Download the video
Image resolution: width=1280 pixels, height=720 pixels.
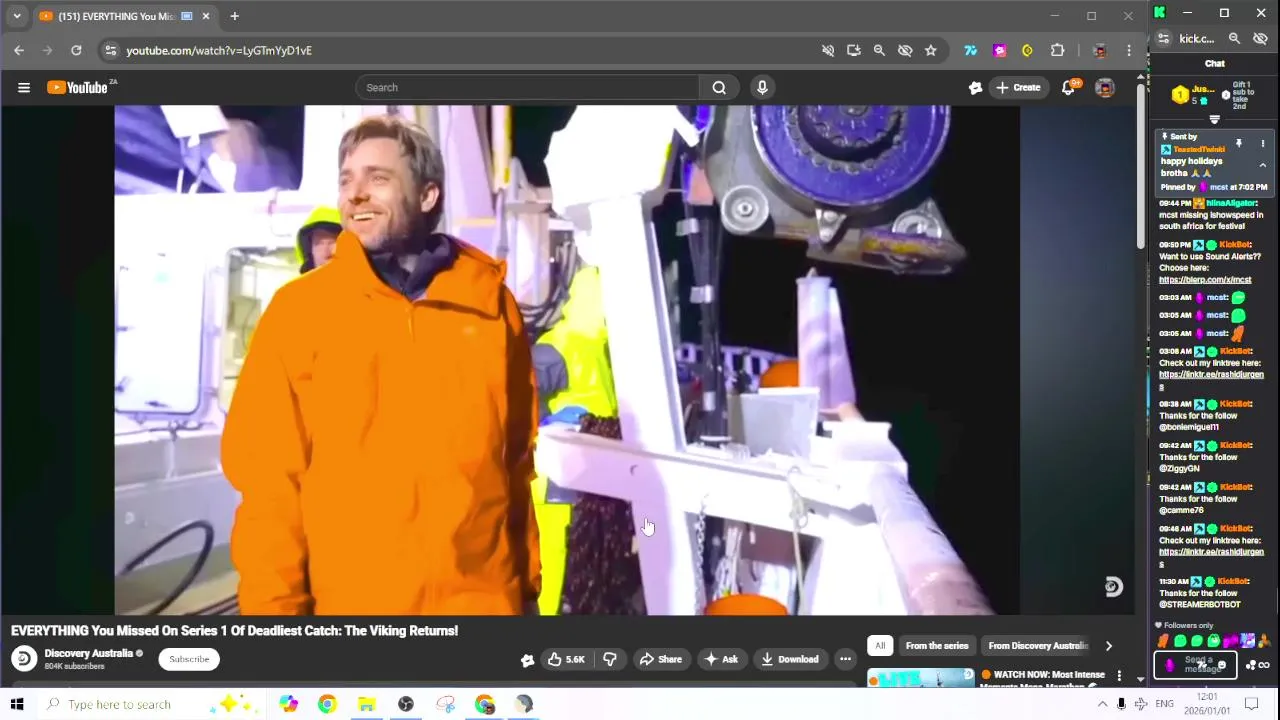click(x=790, y=659)
